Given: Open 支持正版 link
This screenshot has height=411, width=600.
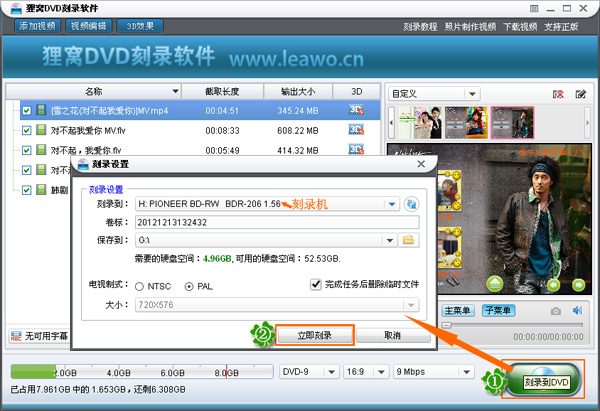Looking at the screenshot, I should coord(561,27).
